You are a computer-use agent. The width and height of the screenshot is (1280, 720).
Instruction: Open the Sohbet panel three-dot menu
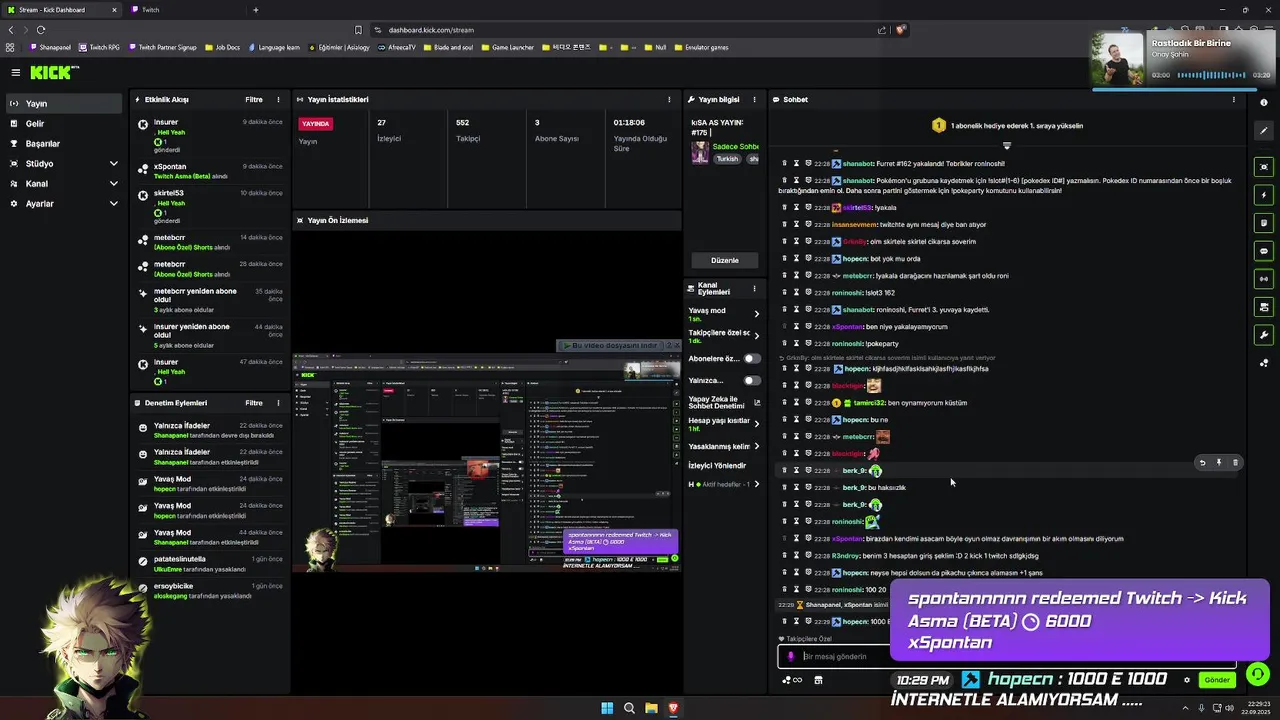(1233, 99)
